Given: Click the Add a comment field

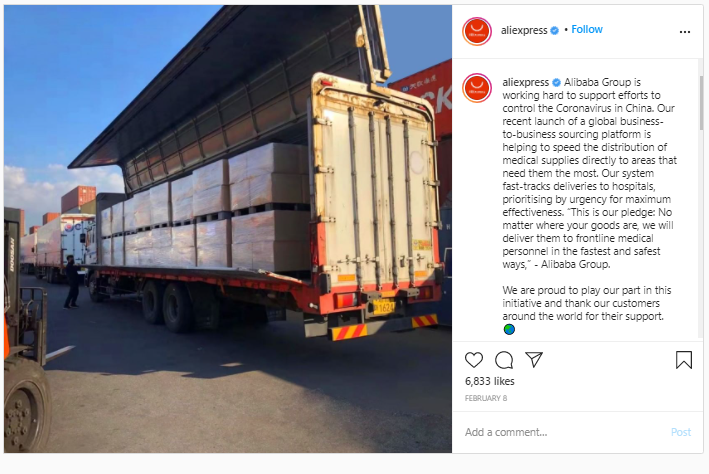Looking at the screenshot, I should click(x=565, y=432).
